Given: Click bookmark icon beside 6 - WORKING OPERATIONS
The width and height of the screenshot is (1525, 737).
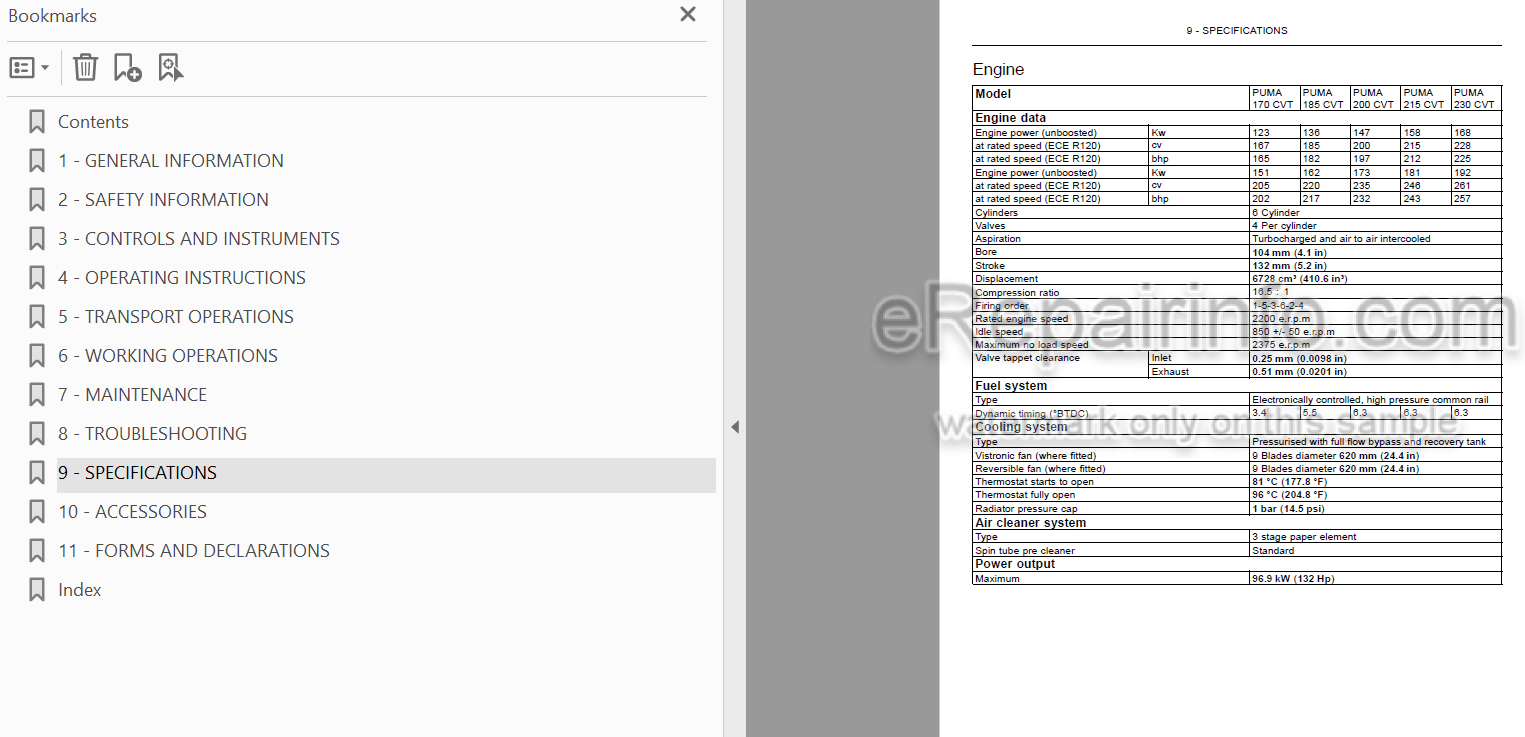Looking at the screenshot, I should tap(37, 356).
